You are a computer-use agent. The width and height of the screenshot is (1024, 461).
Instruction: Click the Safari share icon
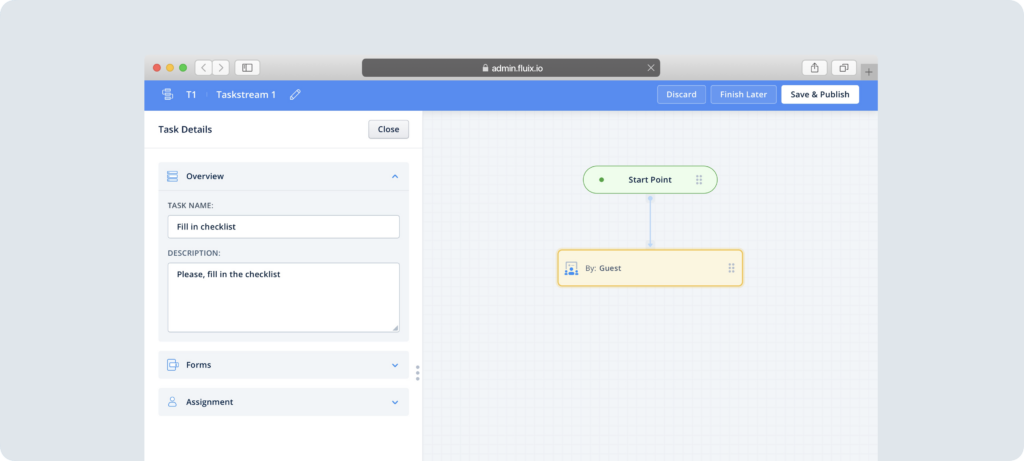click(x=814, y=68)
